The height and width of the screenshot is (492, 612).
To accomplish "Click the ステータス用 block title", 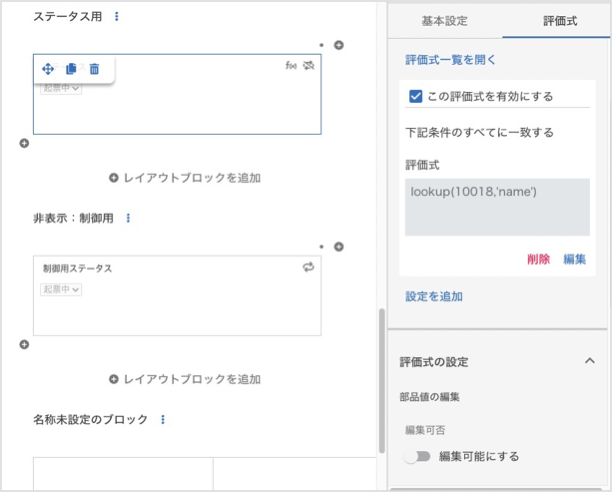I will (68, 16).
